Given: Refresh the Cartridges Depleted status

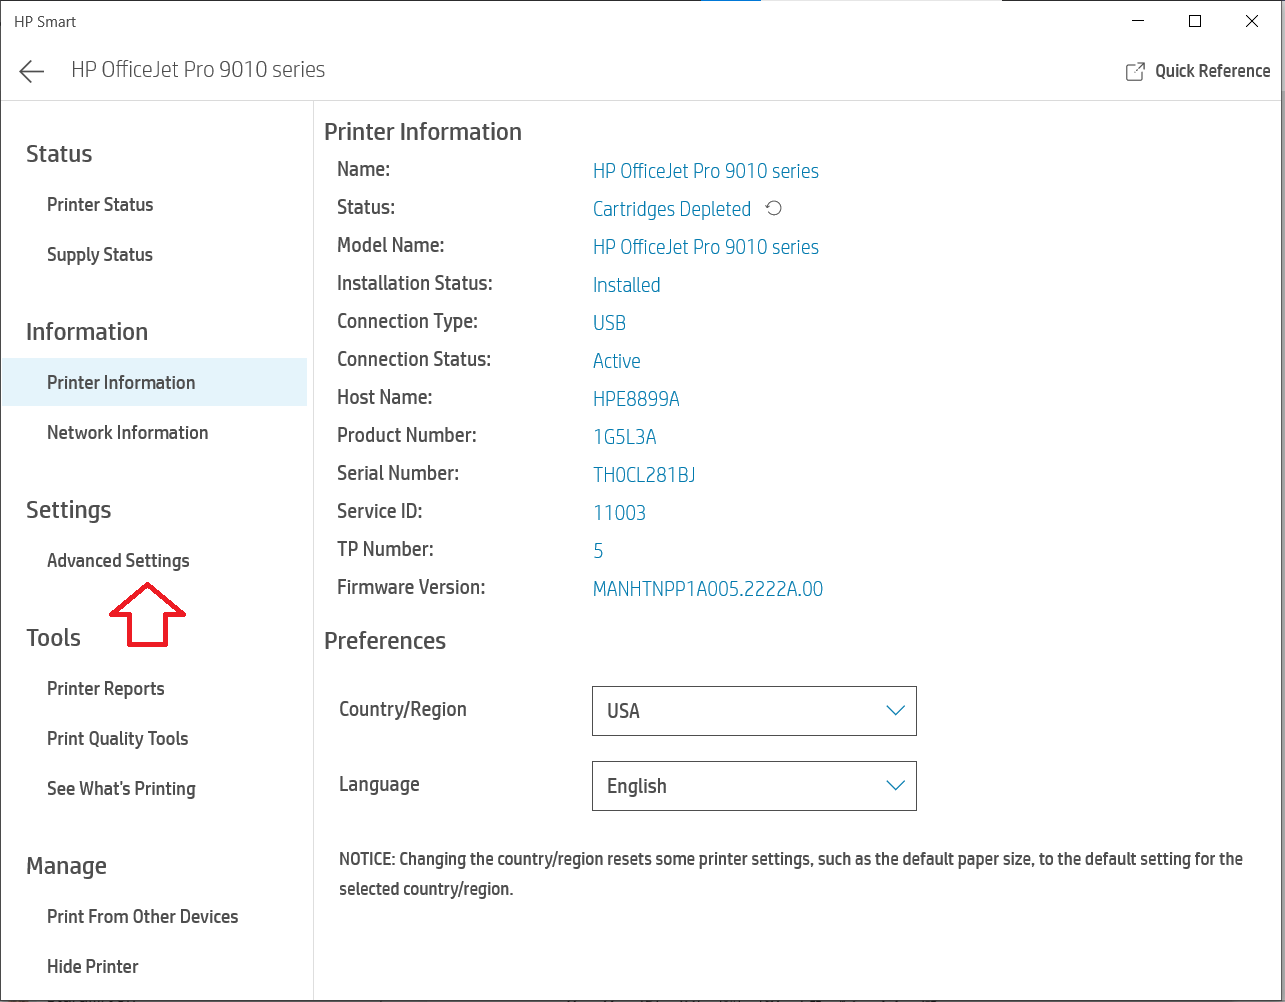Looking at the screenshot, I should coord(774,209).
